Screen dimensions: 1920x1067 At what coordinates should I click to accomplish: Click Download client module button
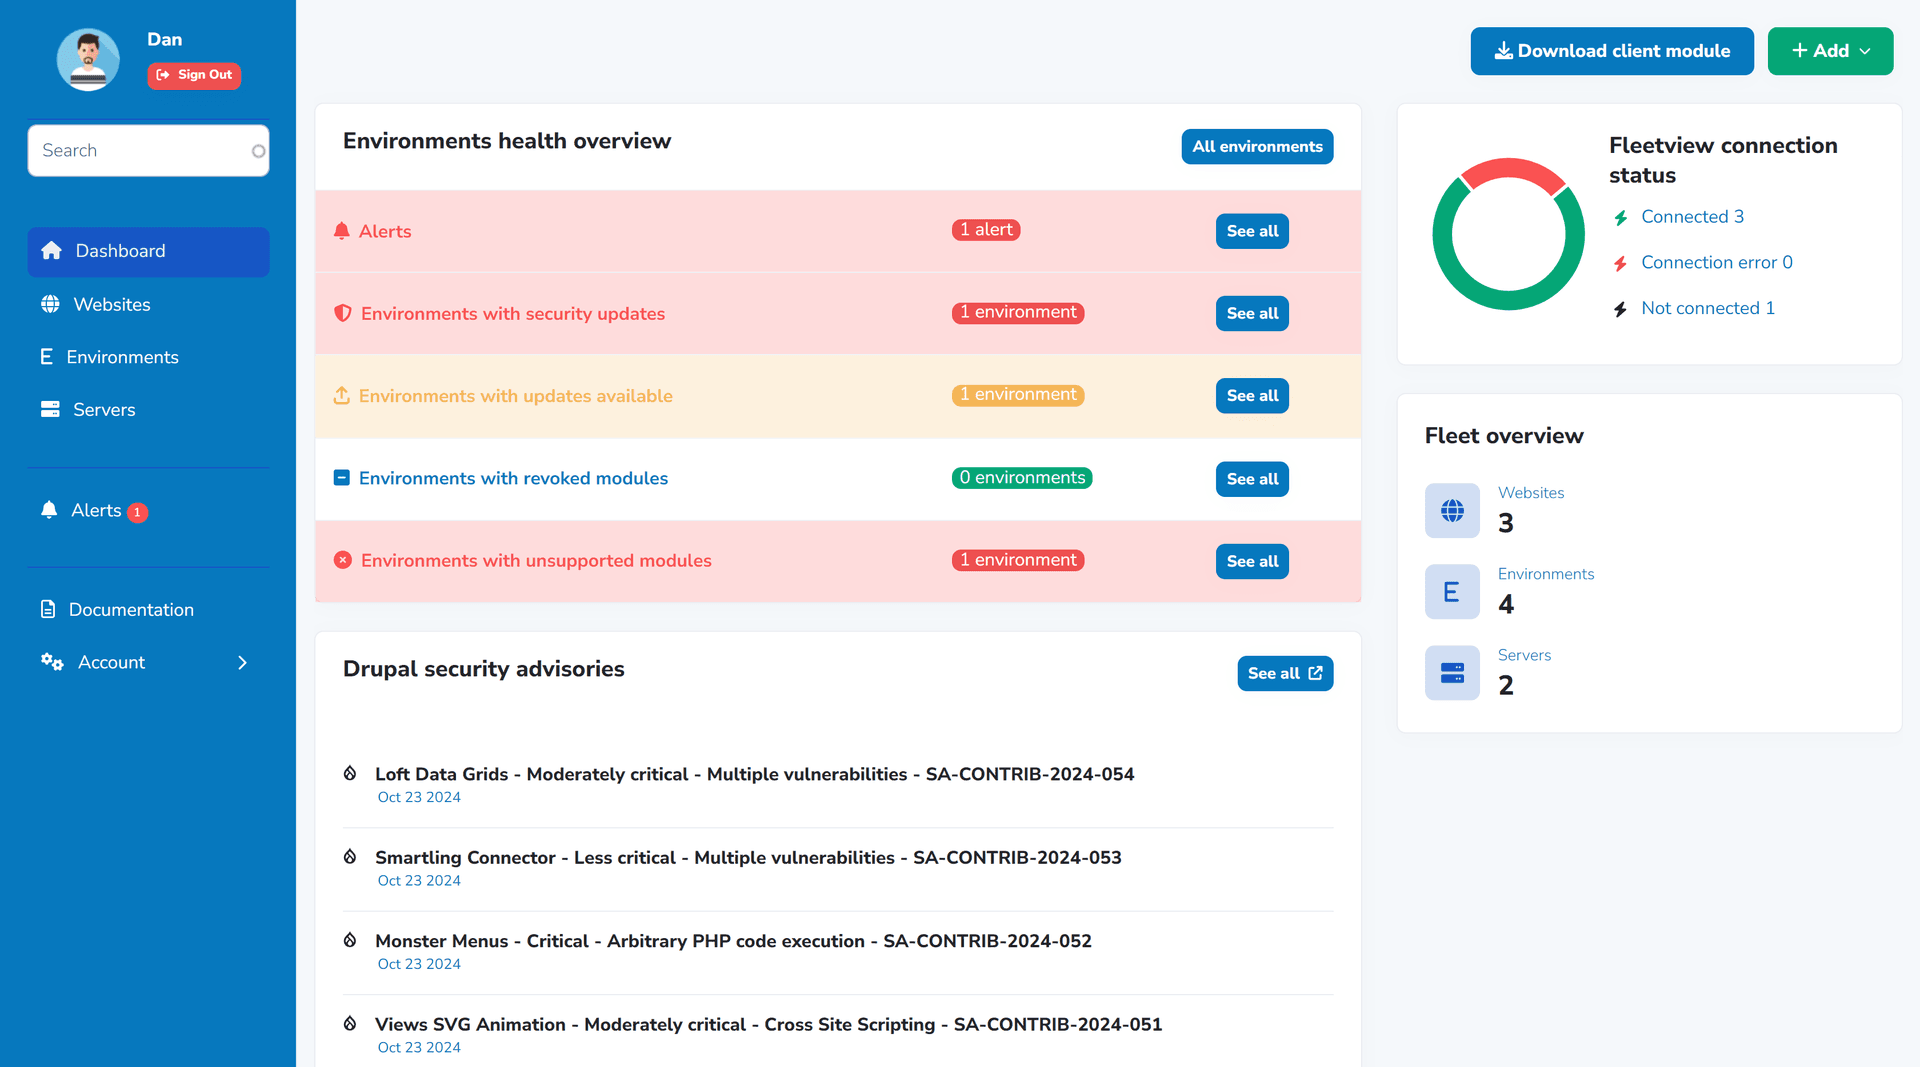[x=1612, y=51]
